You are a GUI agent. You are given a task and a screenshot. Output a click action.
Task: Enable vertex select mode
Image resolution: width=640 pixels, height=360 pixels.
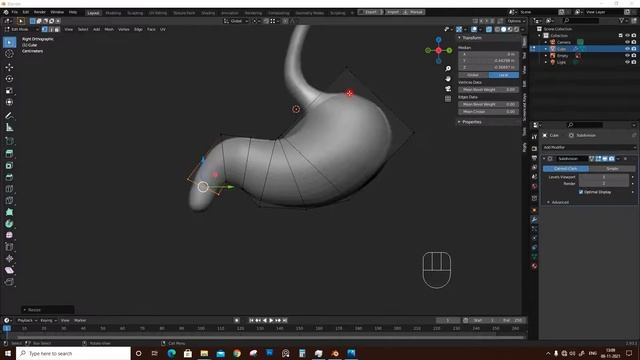[x=44, y=29]
